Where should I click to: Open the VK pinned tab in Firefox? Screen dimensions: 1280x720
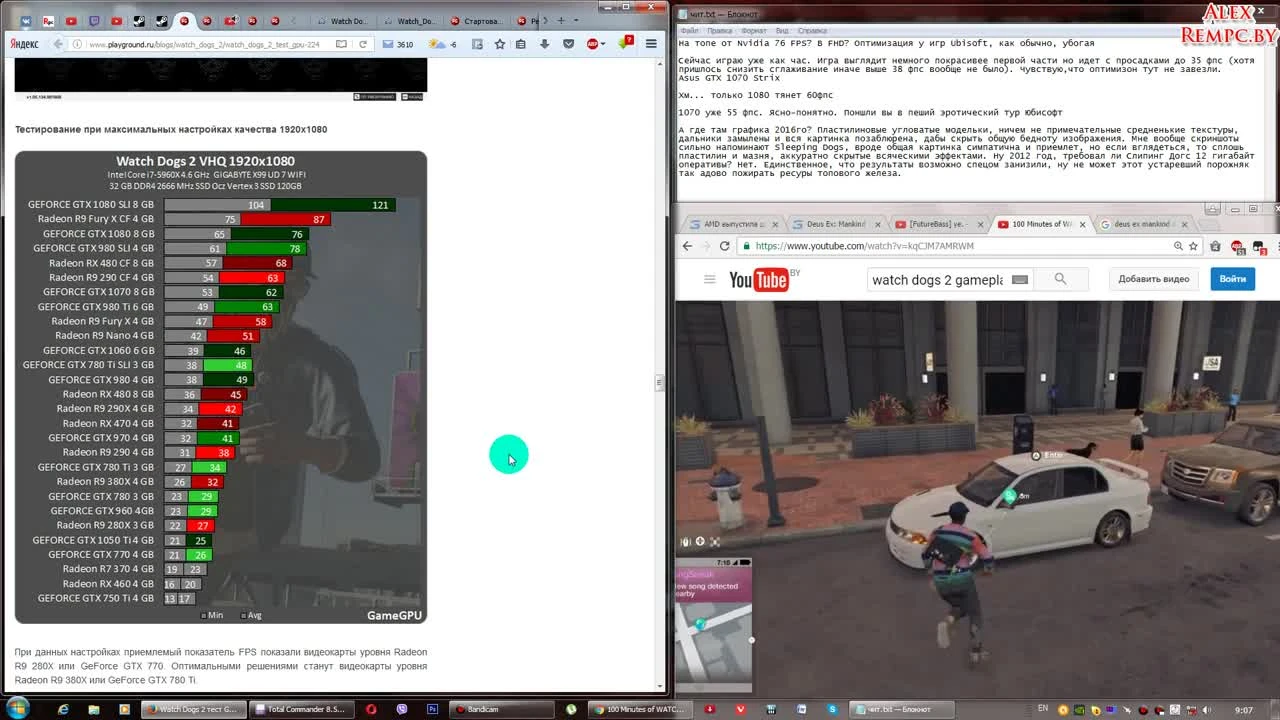point(25,21)
